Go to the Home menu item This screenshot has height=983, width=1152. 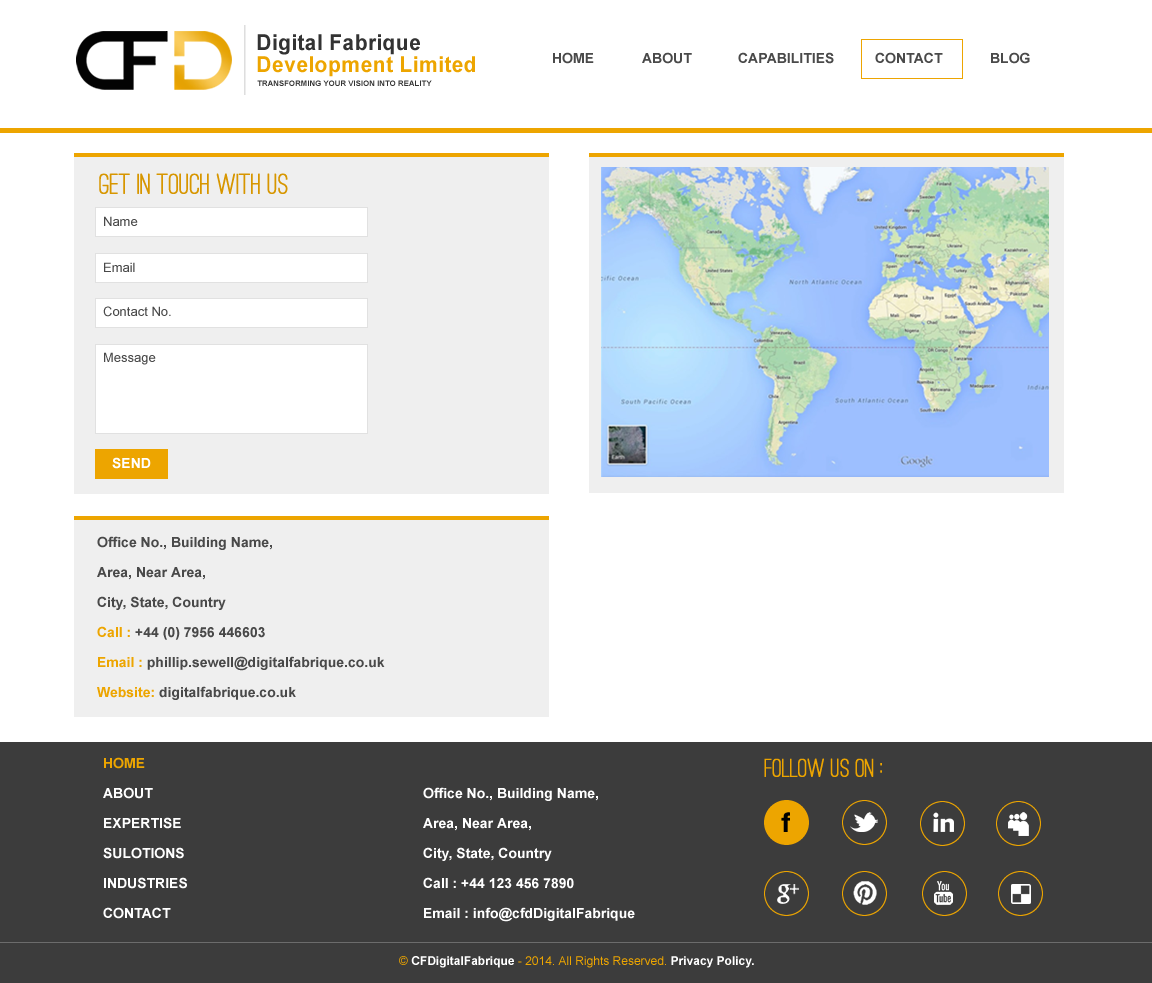tap(573, 59)
